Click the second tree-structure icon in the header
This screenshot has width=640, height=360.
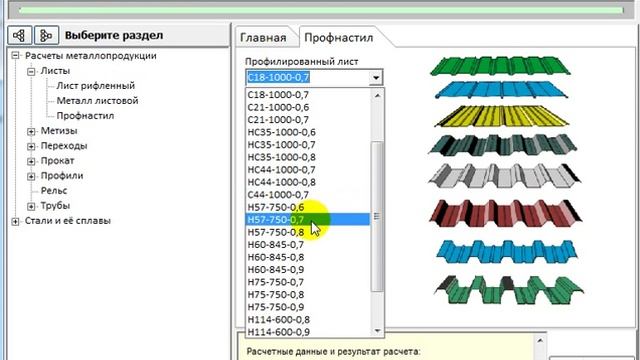[x=47, y=35]
